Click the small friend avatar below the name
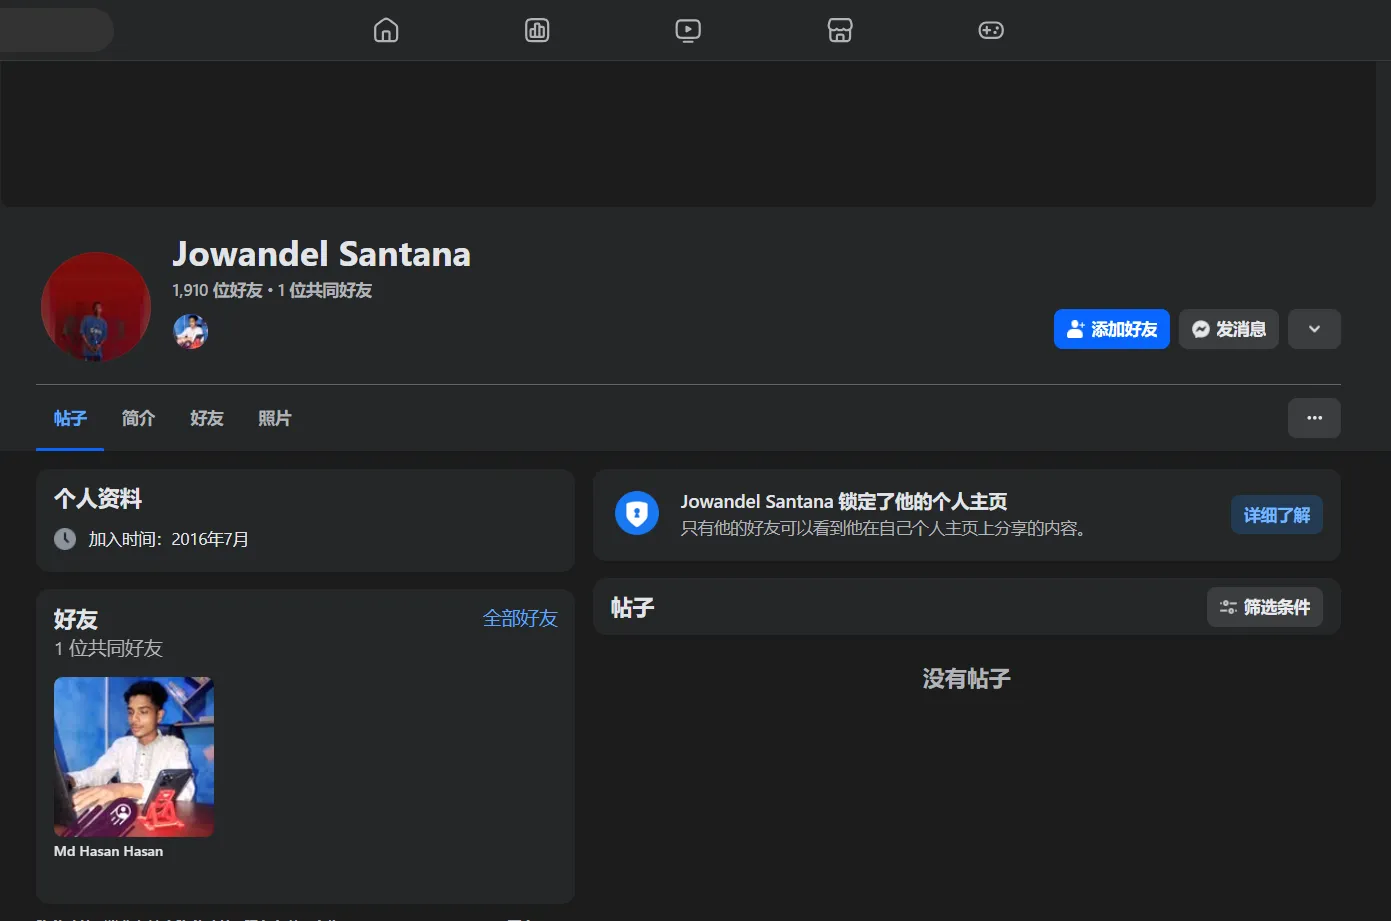Image resolution: width=1391 pixels, height=921 pixels. click(x=190, y=331)
